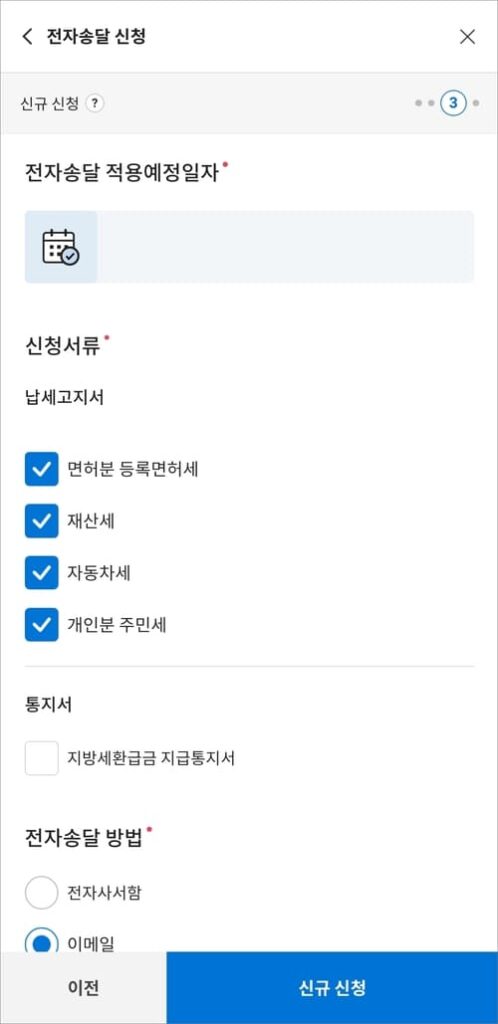Tap the first step dot in progress indicator

(418, 103)
